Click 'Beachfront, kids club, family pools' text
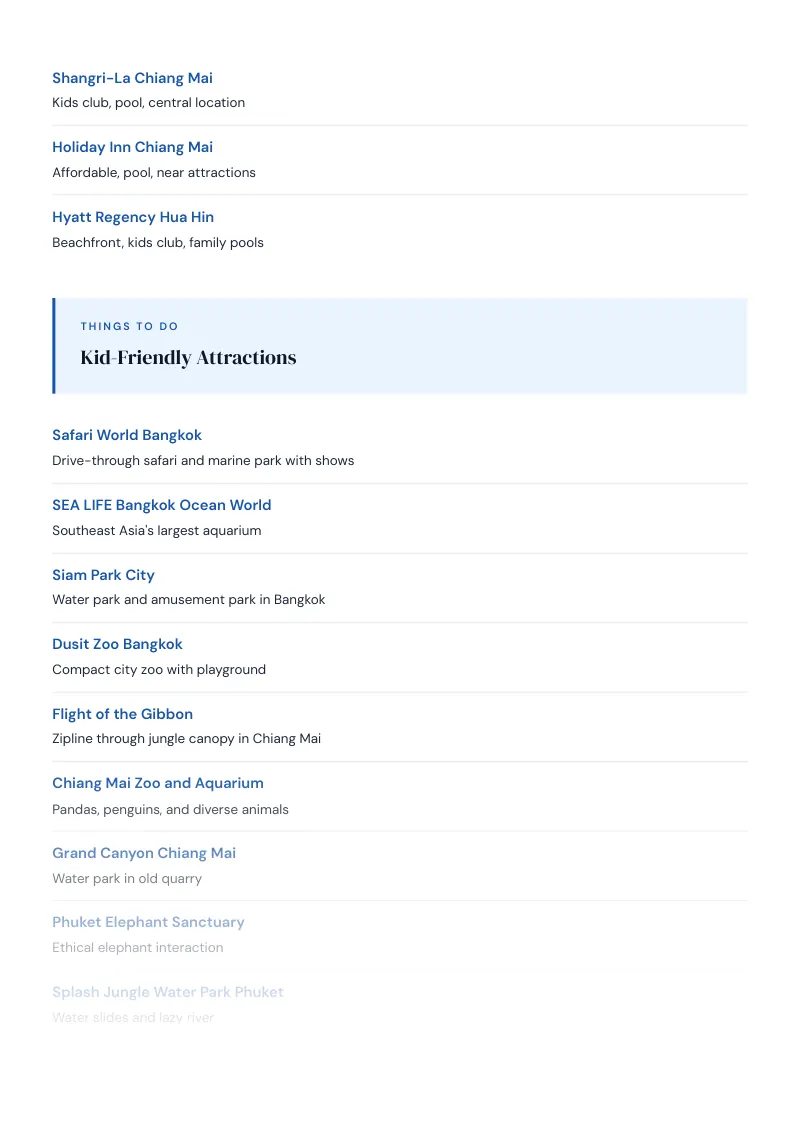Viewport: 800px width, 1132px height. (157, 243)
